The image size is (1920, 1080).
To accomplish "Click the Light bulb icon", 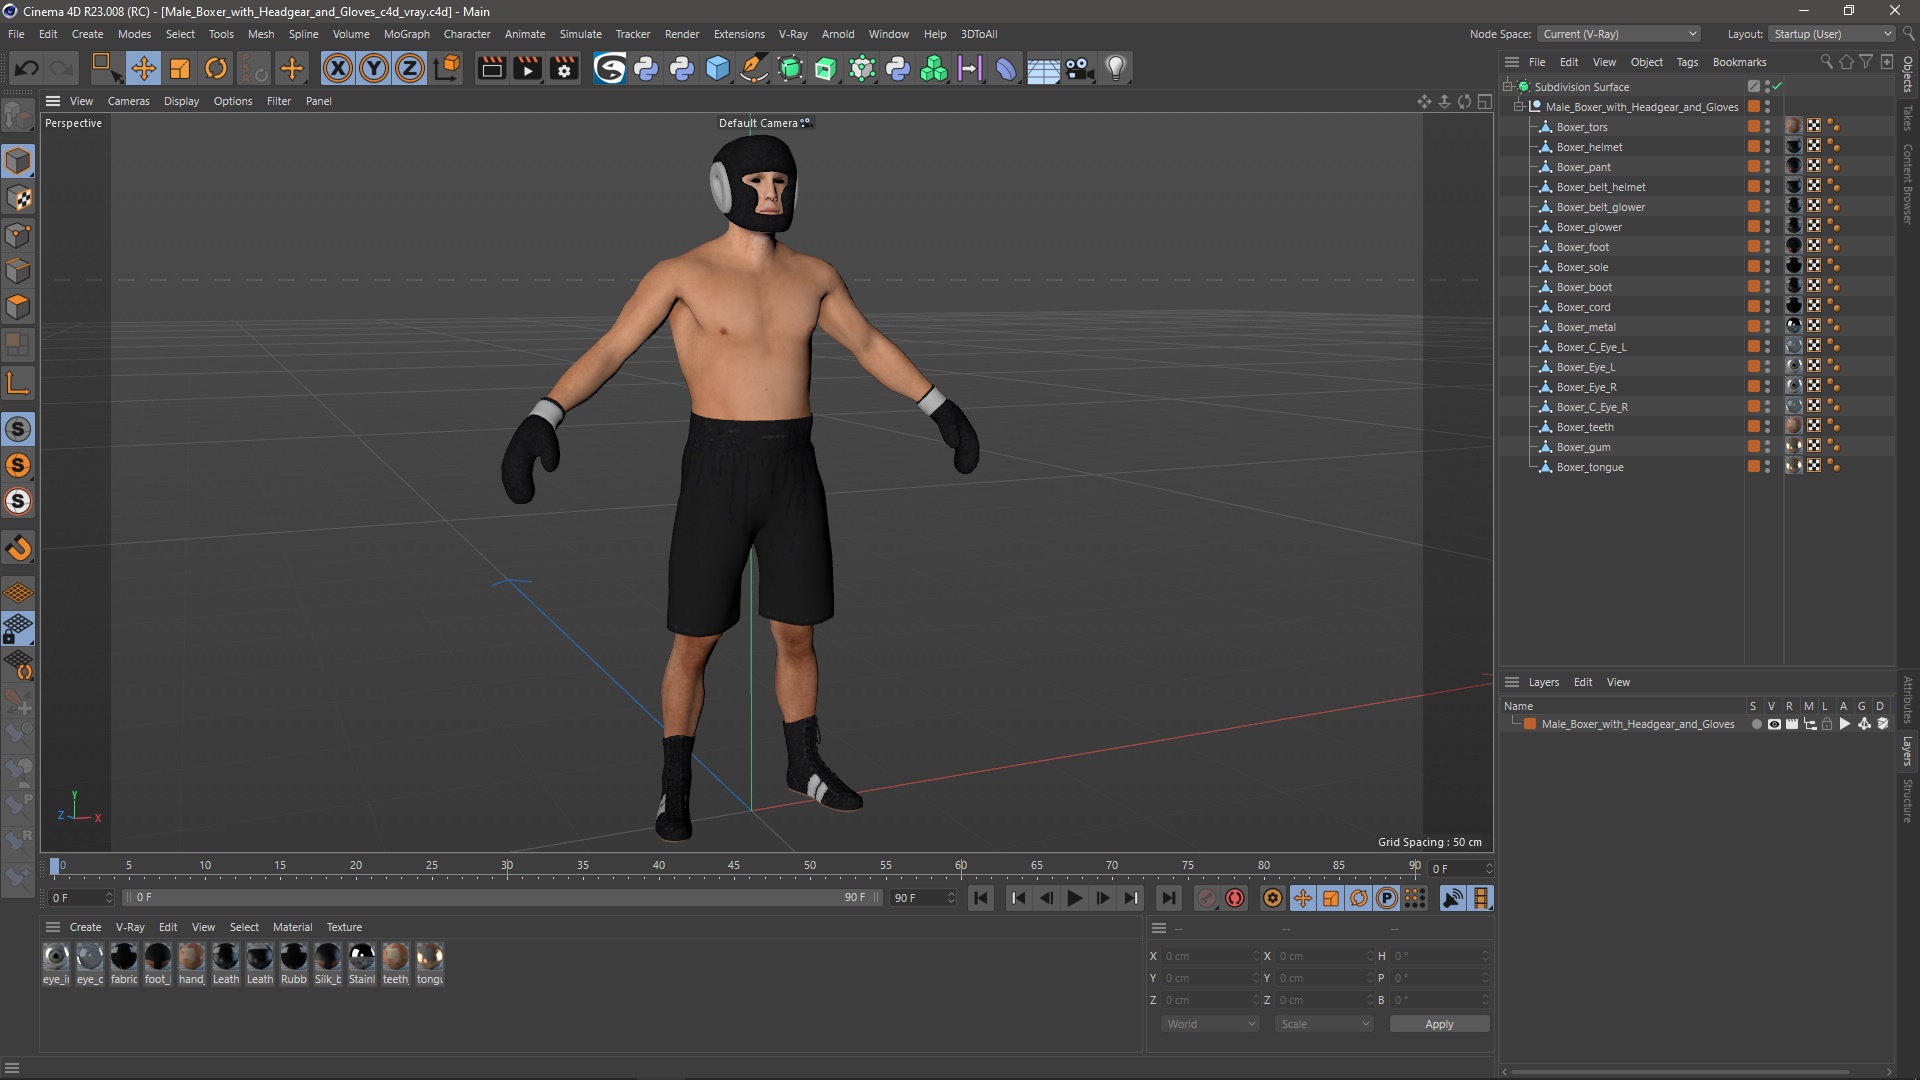I will click(x=1116, y=68).
